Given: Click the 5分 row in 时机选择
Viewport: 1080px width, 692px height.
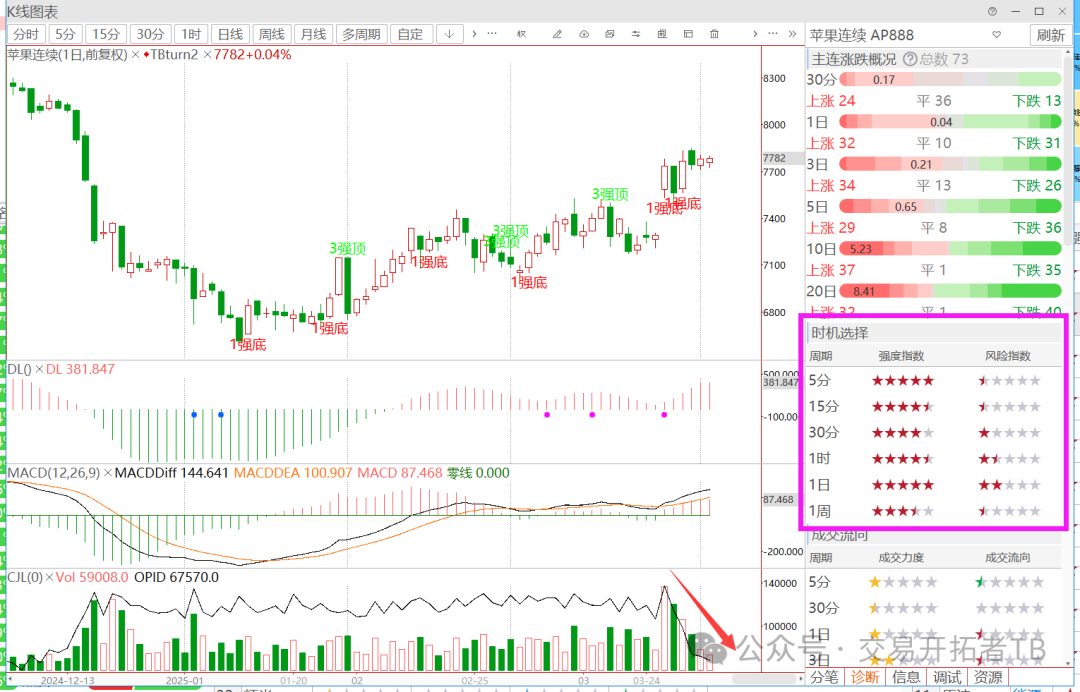Looking at the screenshot, I should point(935,381).
